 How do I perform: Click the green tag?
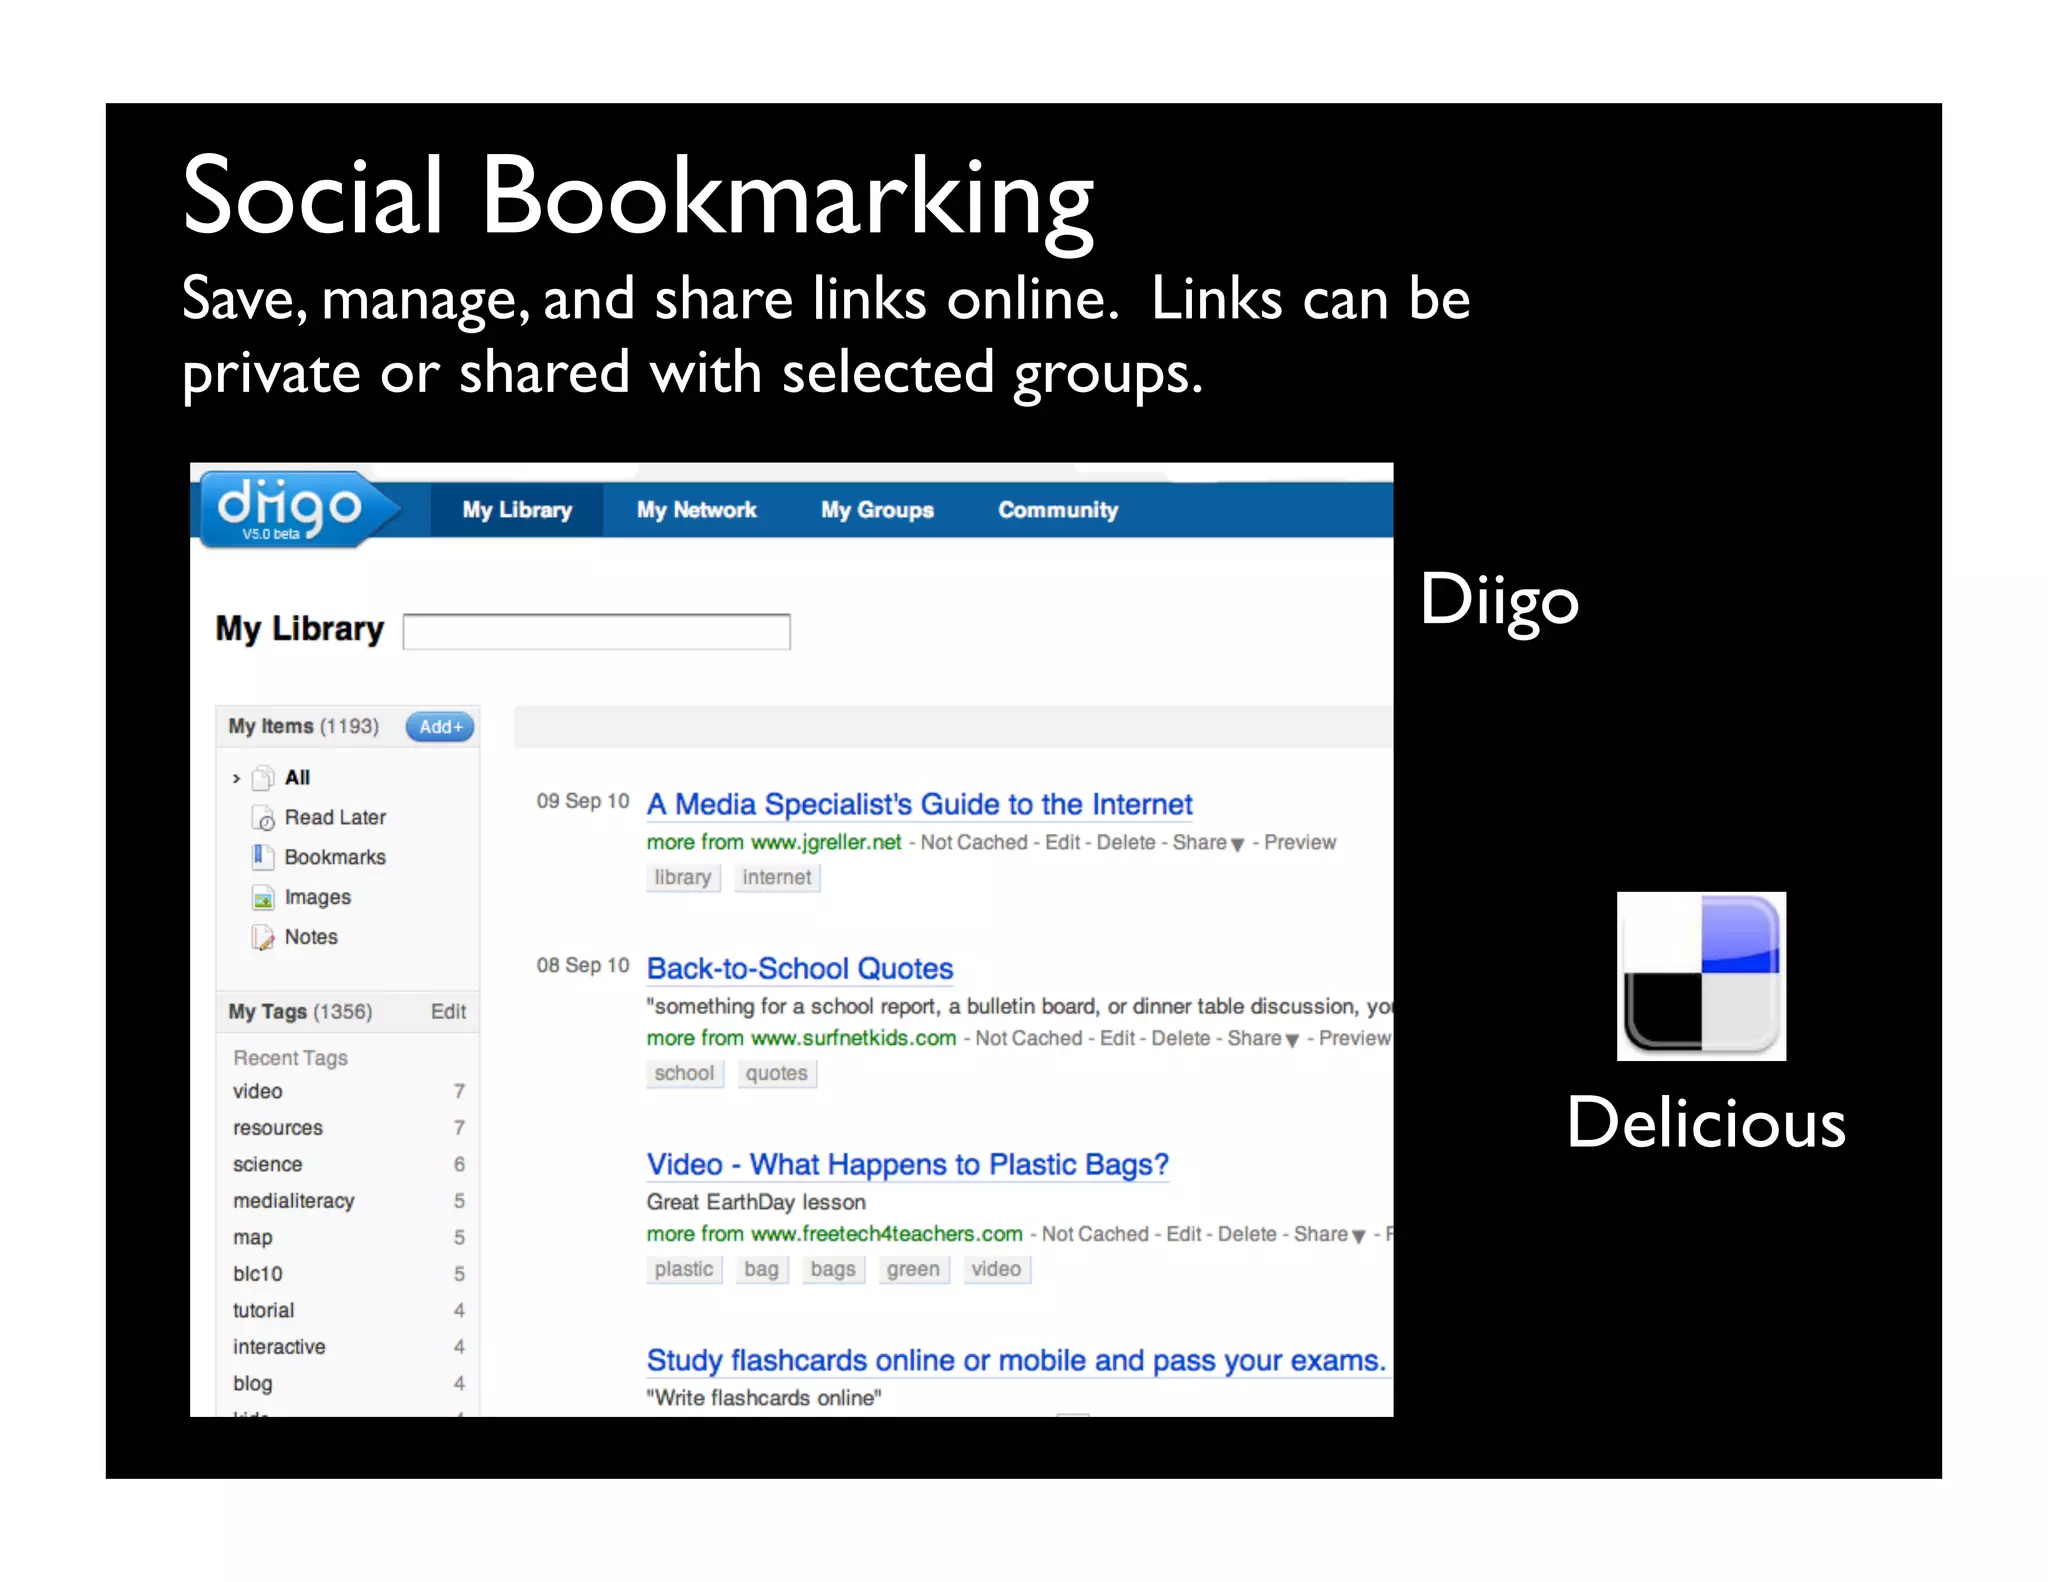pos(913,1270)
